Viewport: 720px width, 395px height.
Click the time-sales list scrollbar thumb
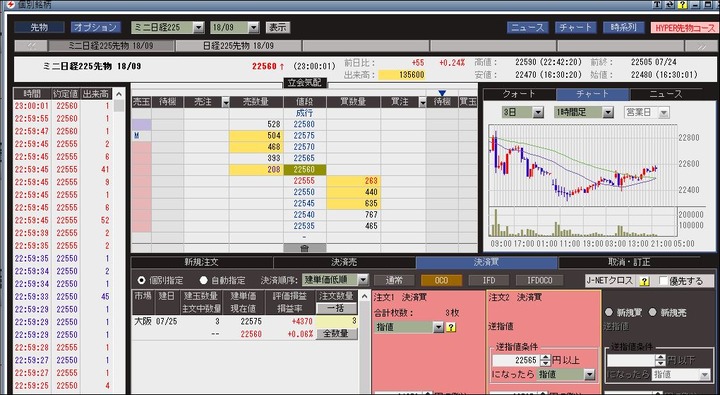119,106
